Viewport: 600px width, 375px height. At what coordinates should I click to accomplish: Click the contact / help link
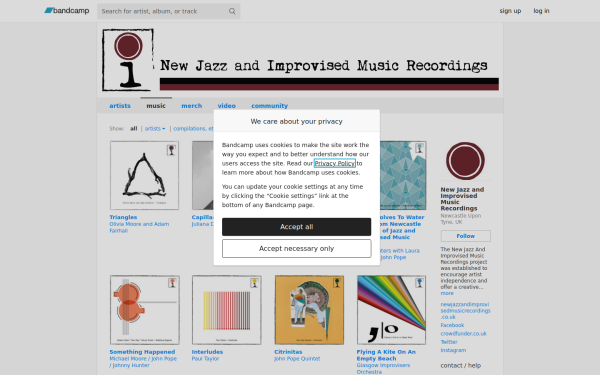click(x=461, y=365)
